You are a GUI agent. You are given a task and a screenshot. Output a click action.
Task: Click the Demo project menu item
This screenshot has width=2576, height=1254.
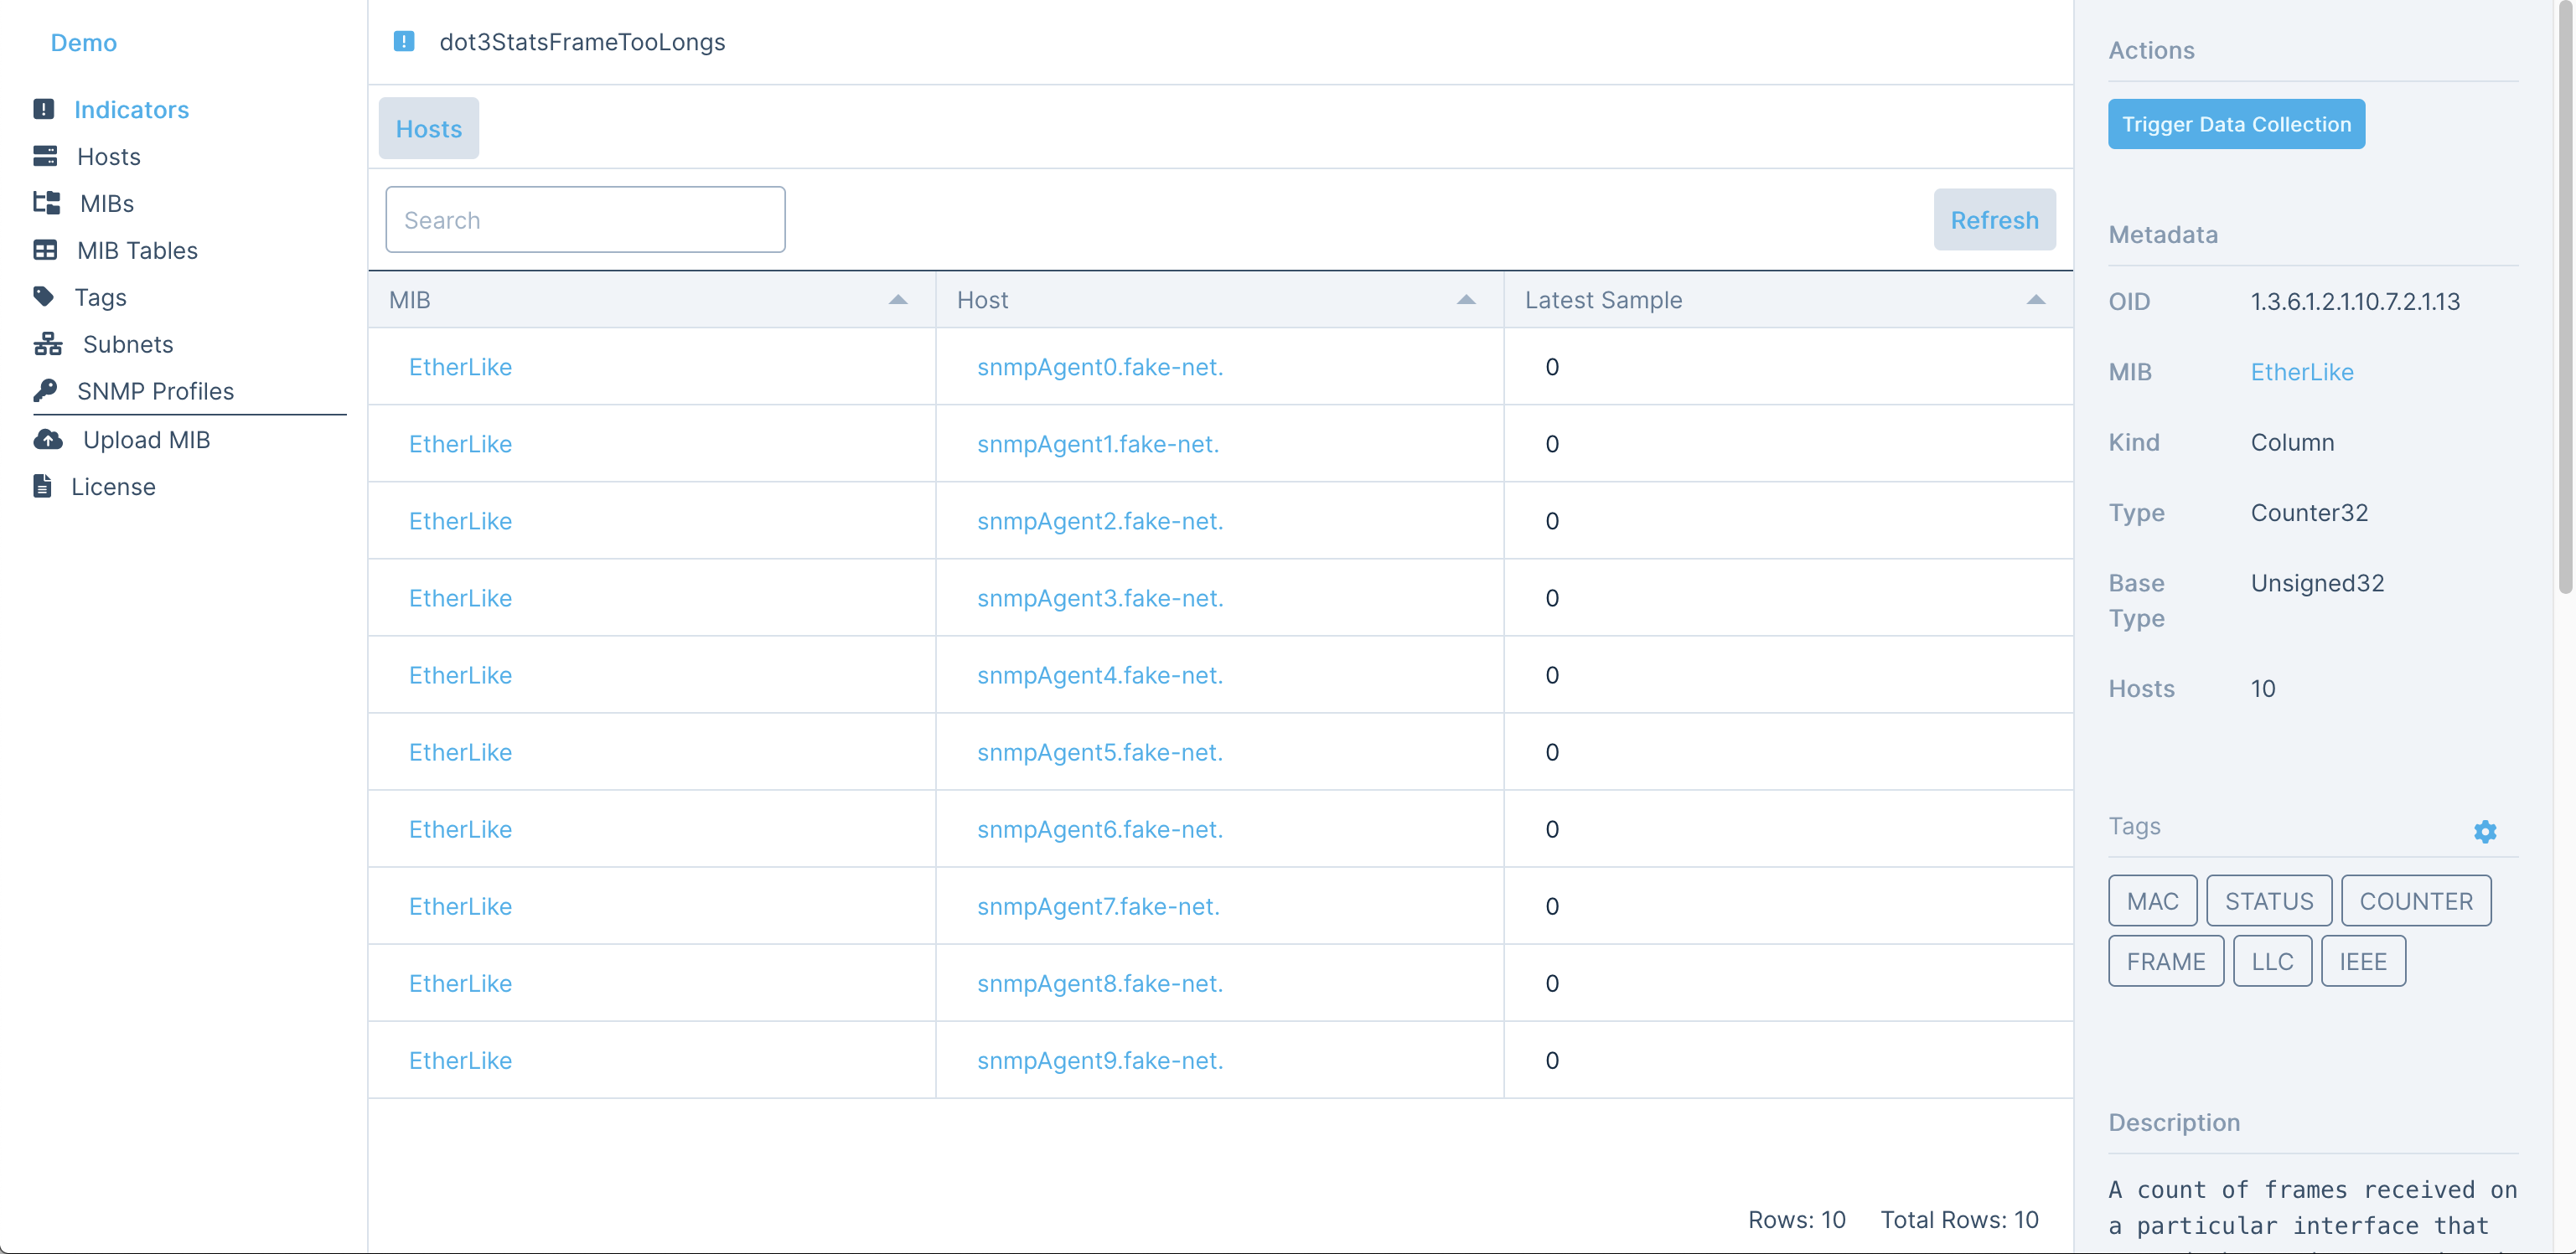85,41
